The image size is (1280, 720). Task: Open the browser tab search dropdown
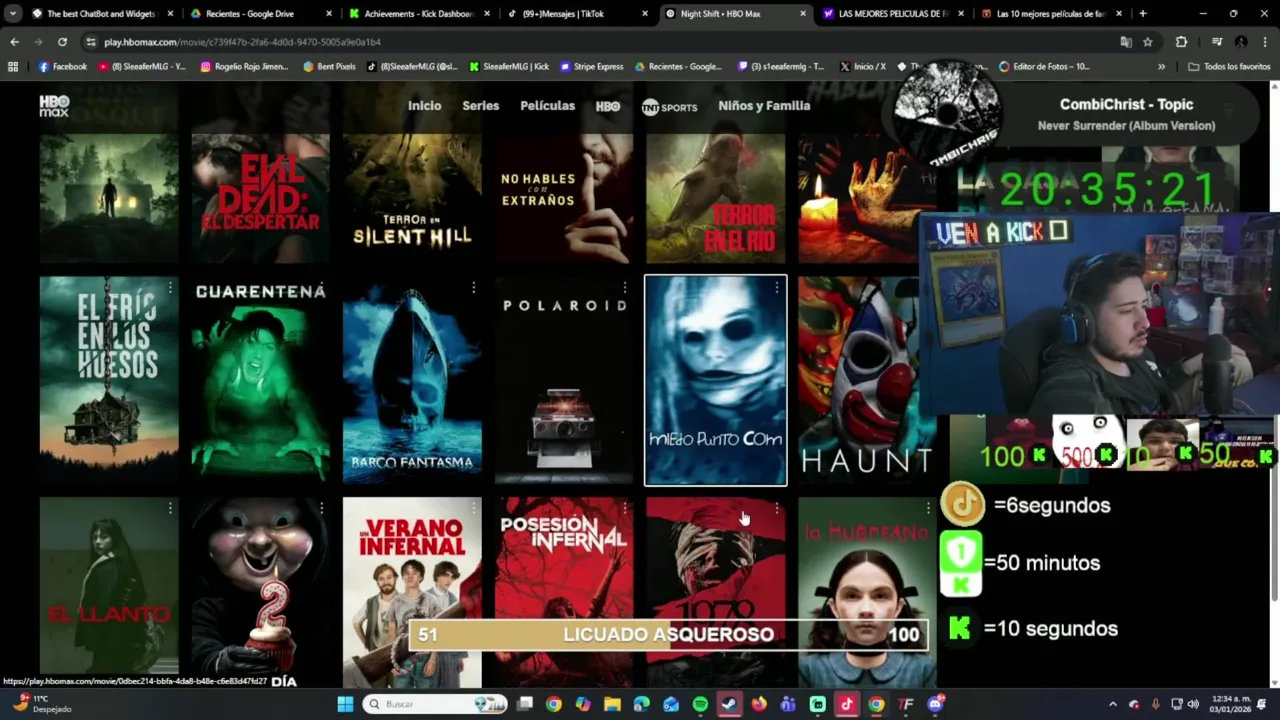coord(13,14)
